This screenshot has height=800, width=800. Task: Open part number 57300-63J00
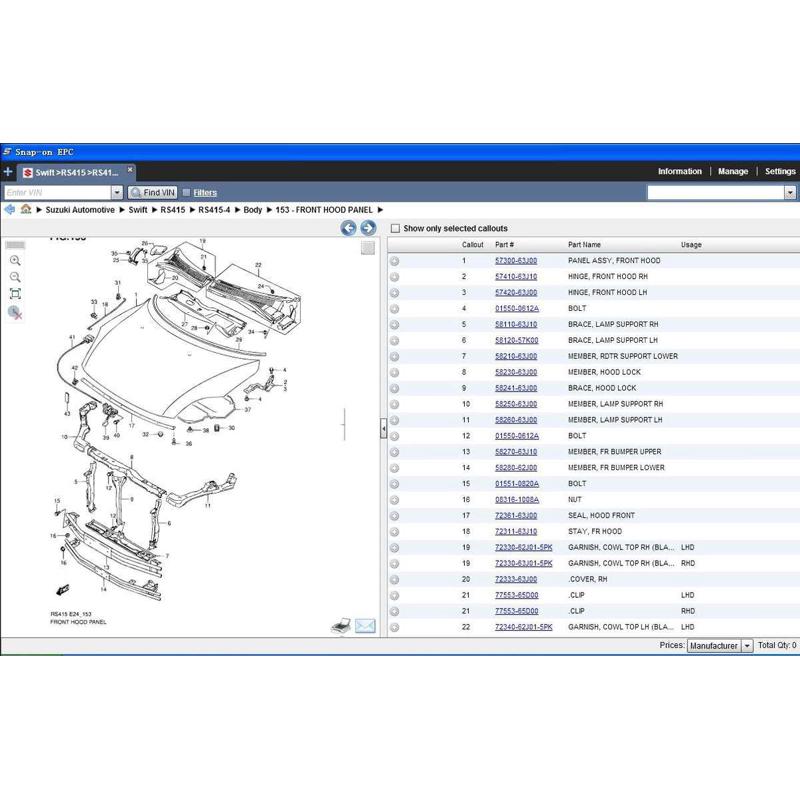(516, 261)
